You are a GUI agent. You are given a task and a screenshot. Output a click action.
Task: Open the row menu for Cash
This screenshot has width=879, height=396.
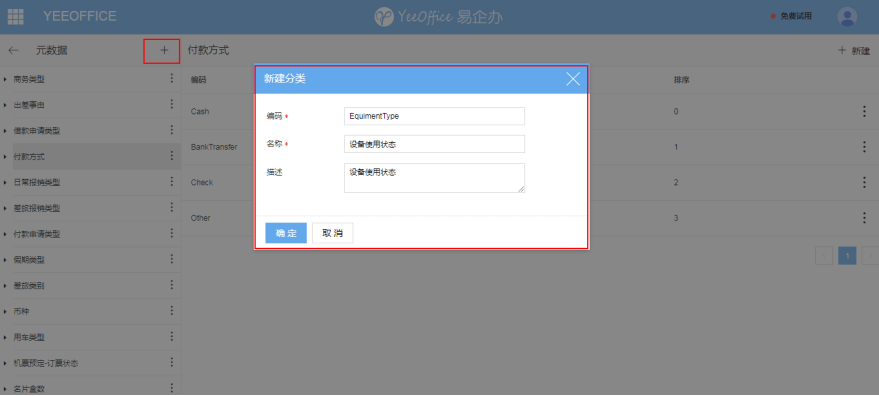864,112
